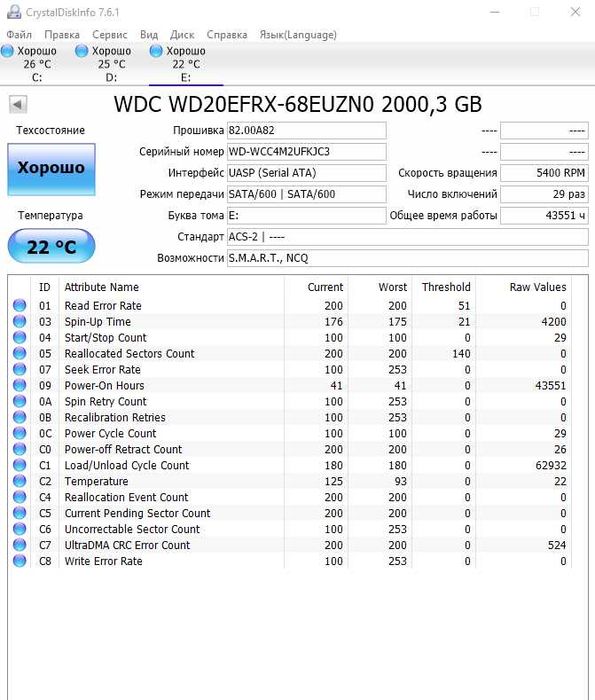The image size is (595, 700).
Task: Click the Хорошо health status button
Action: tap(51, 169)
